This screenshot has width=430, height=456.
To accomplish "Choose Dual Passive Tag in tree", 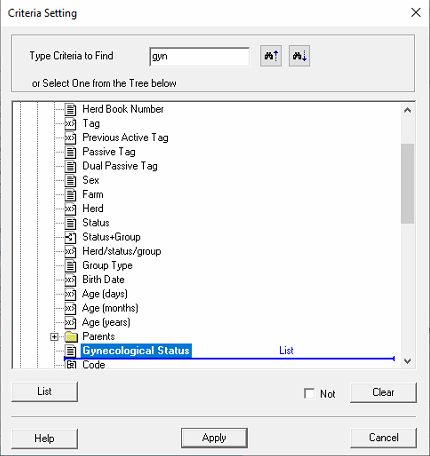I will 120,166.
